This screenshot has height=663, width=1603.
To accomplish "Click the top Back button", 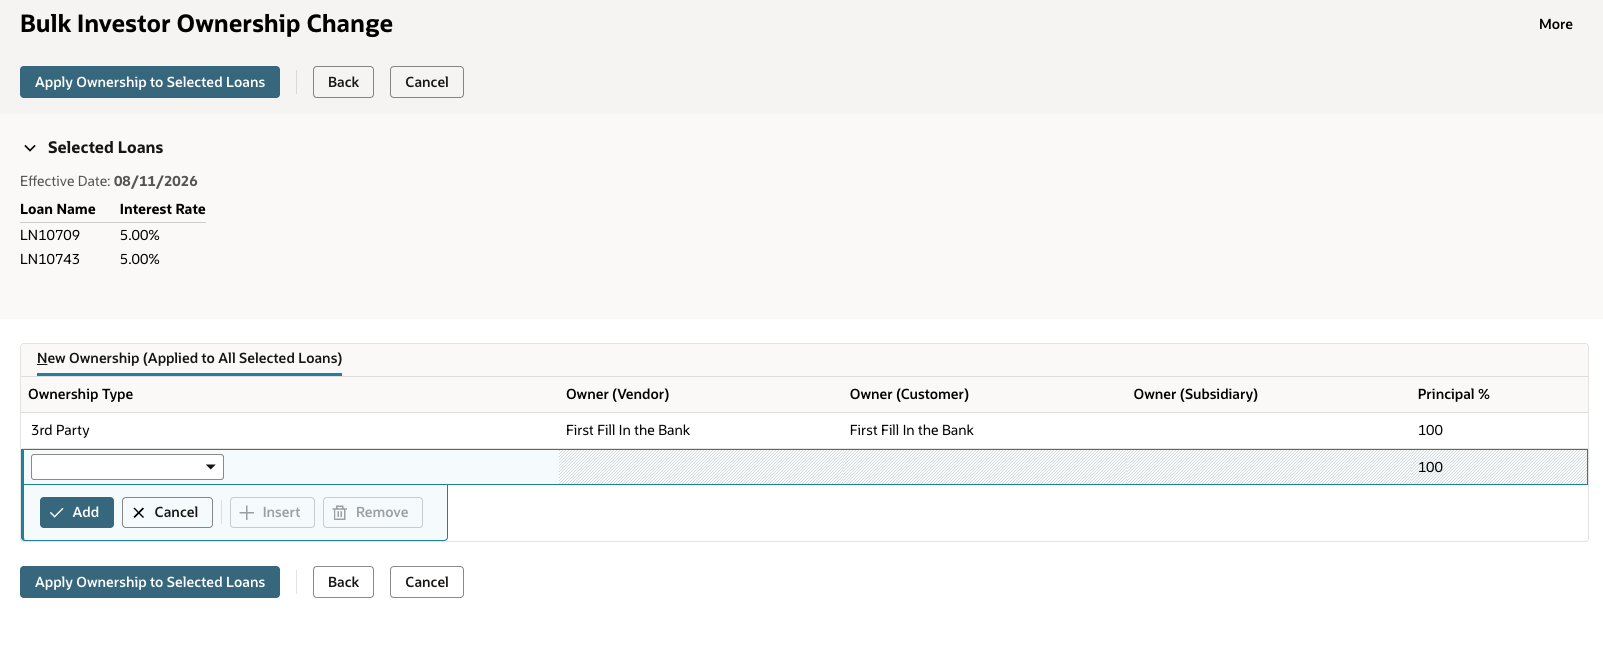I will (343, 82).
